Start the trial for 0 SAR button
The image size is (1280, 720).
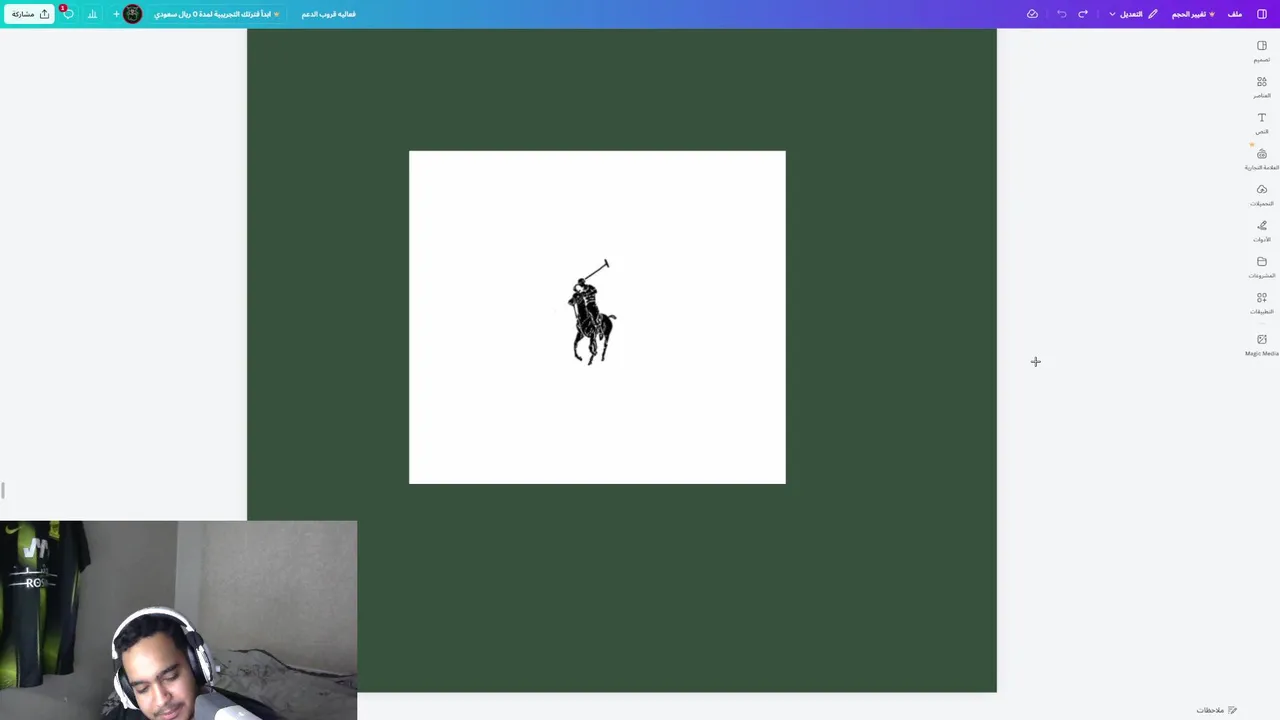[x=217, y=14]
